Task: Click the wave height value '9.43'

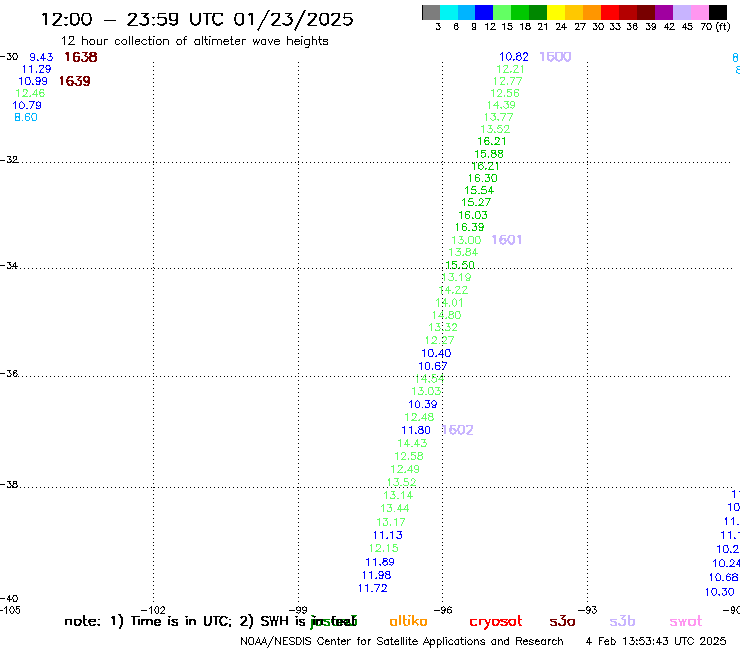Action: tap(41, 57)
